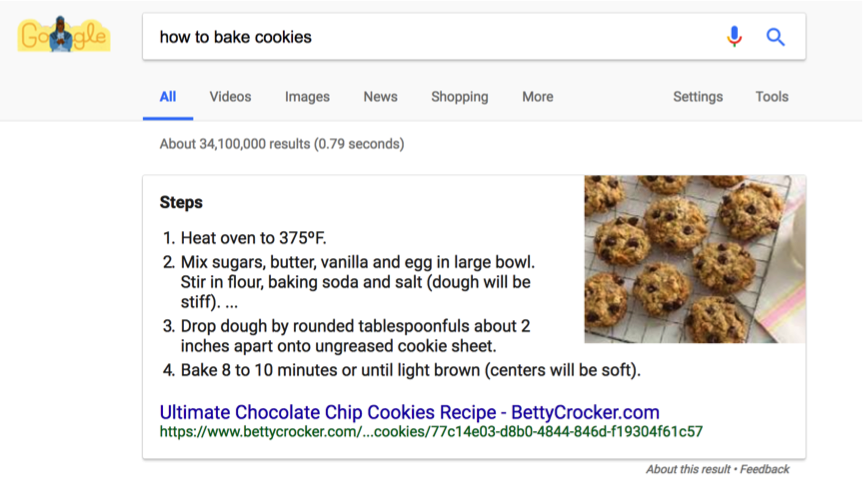The height and width of the screenshot is (489, 863).
Task: Click the results count statistics text
Action: click(282, 144)
